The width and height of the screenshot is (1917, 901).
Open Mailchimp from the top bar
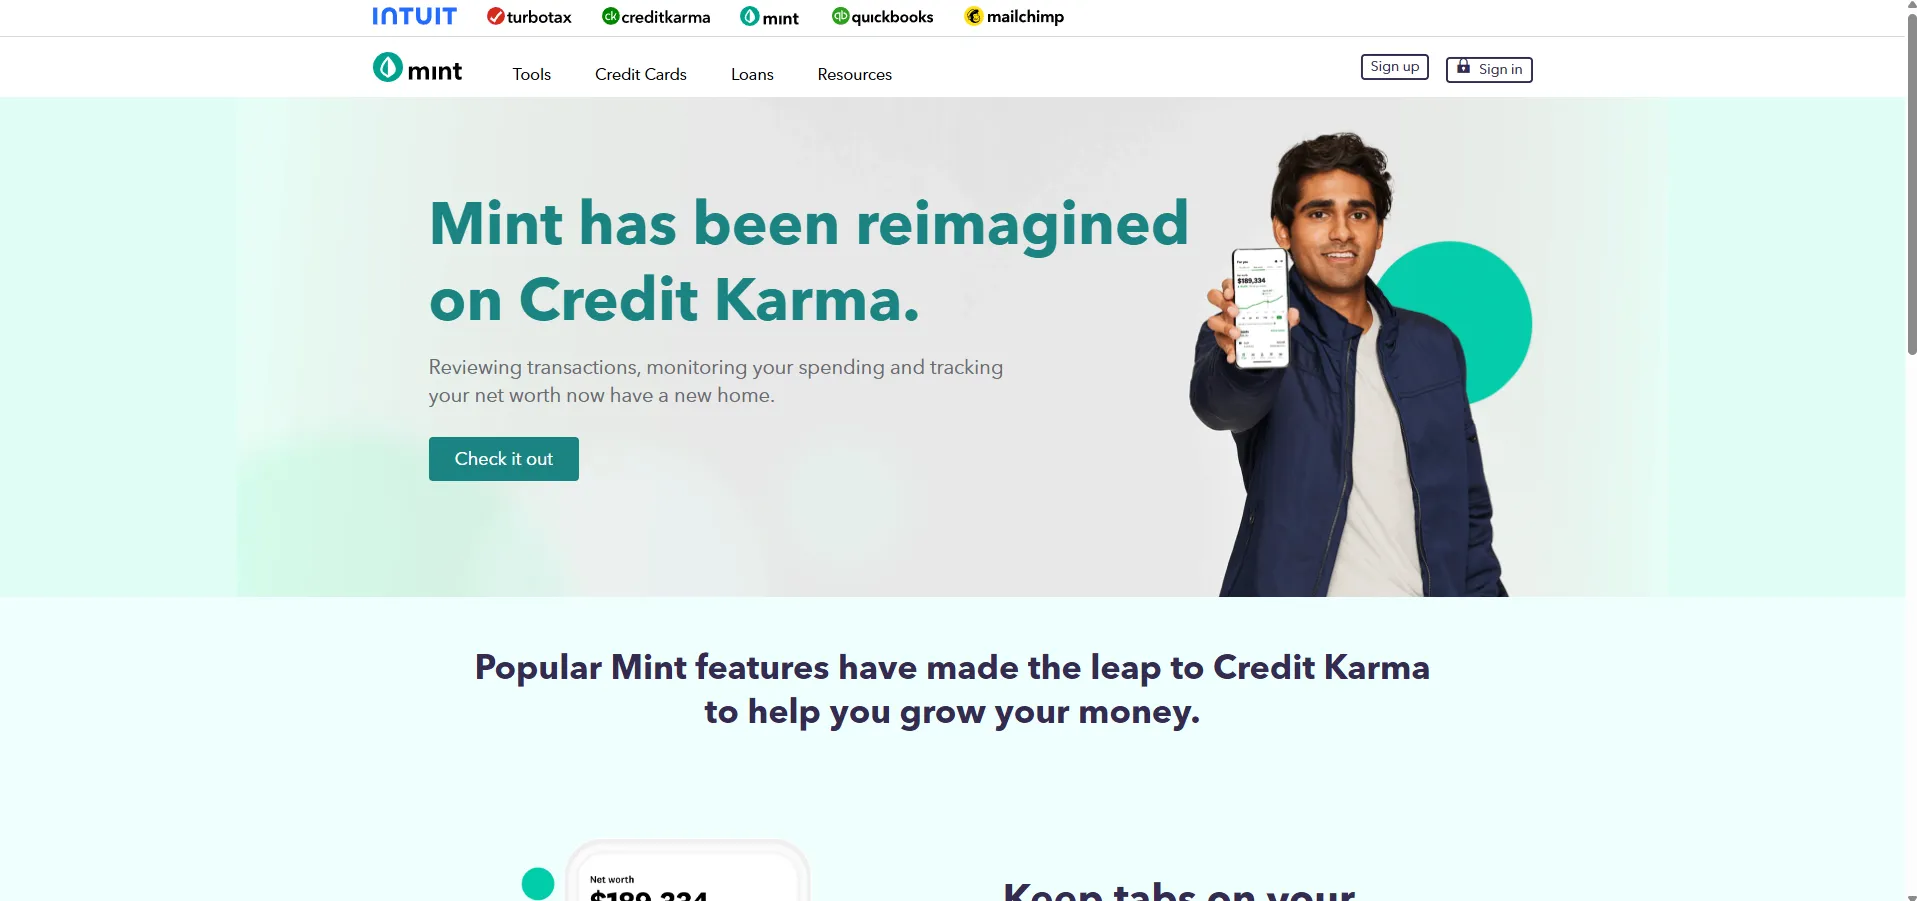pyautogui.click(x=1014, y=17)
